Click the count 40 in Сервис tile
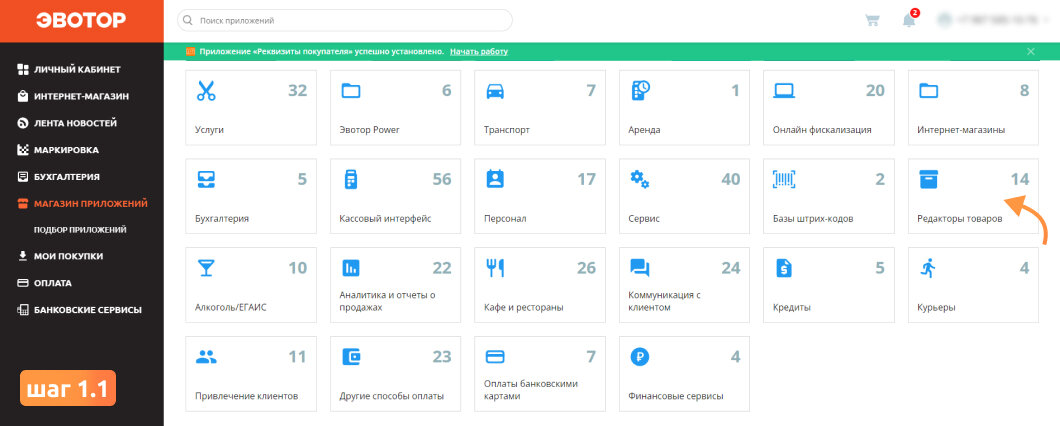Viewport: 1060px width, 426px height. 731,179
